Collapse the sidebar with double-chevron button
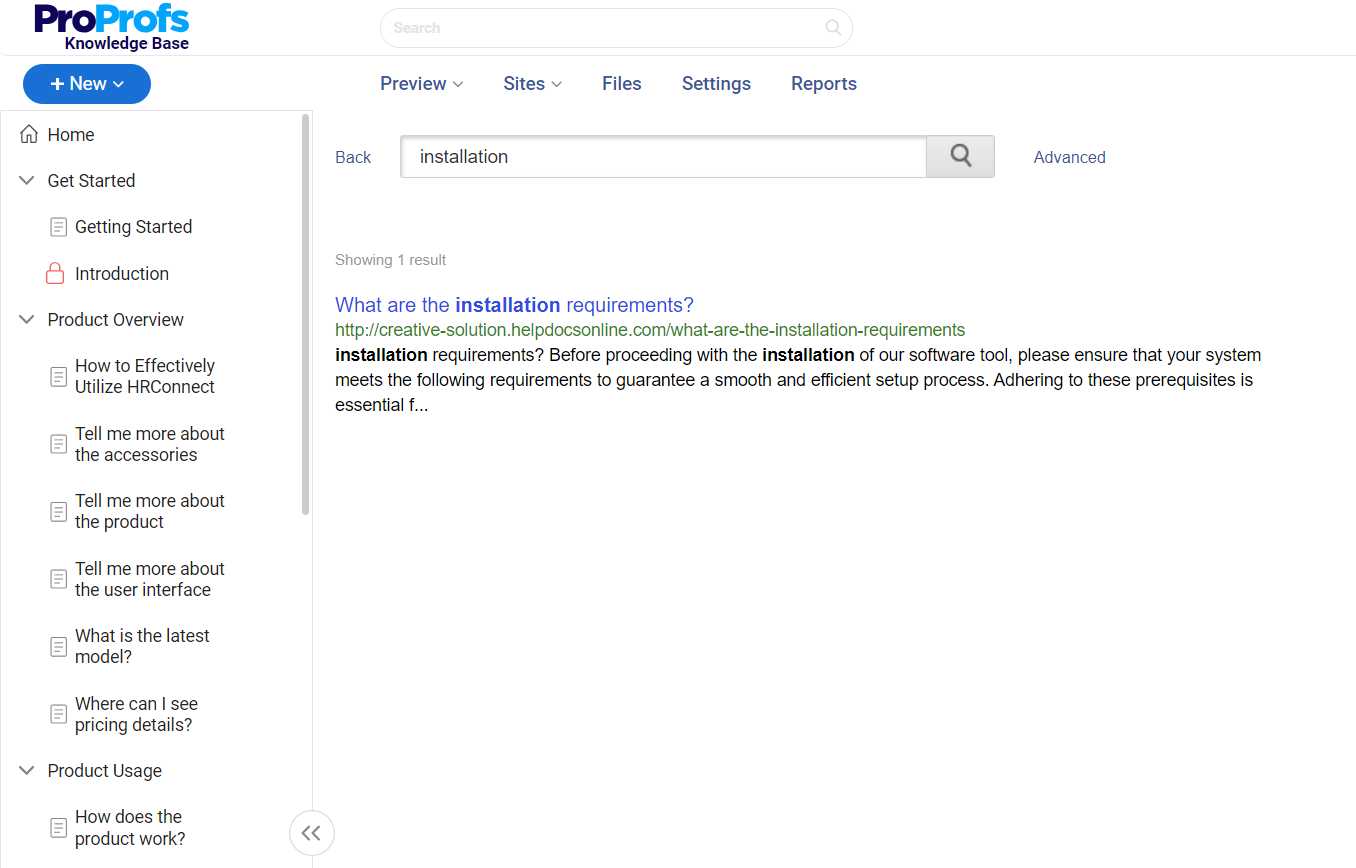 point(311,833)
